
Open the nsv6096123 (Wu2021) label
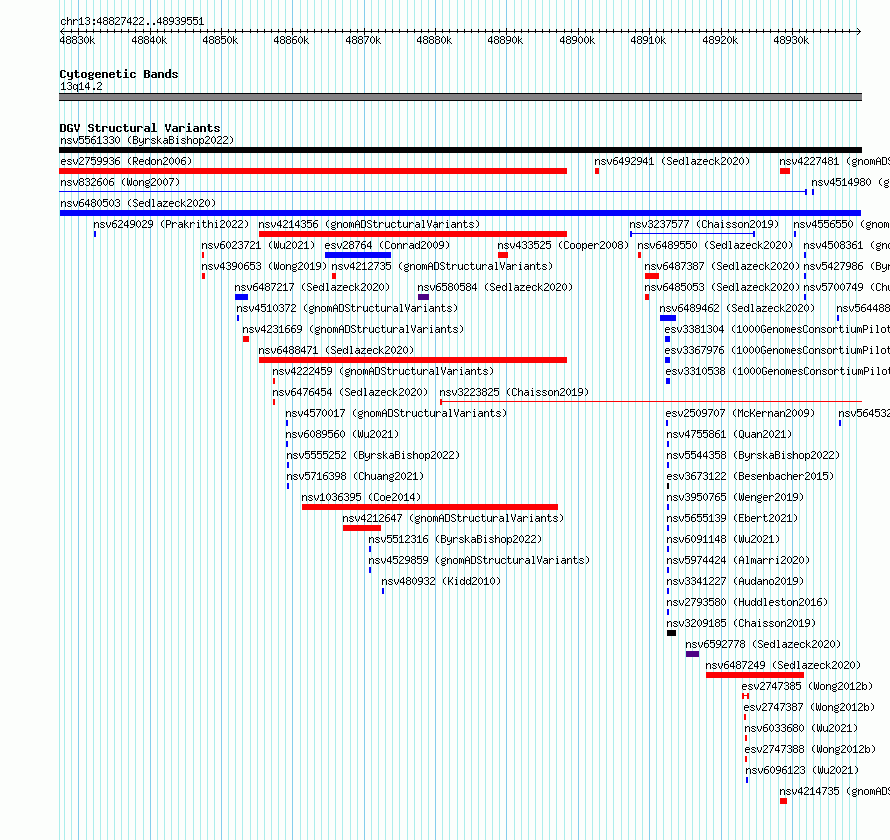coord(802,770)
